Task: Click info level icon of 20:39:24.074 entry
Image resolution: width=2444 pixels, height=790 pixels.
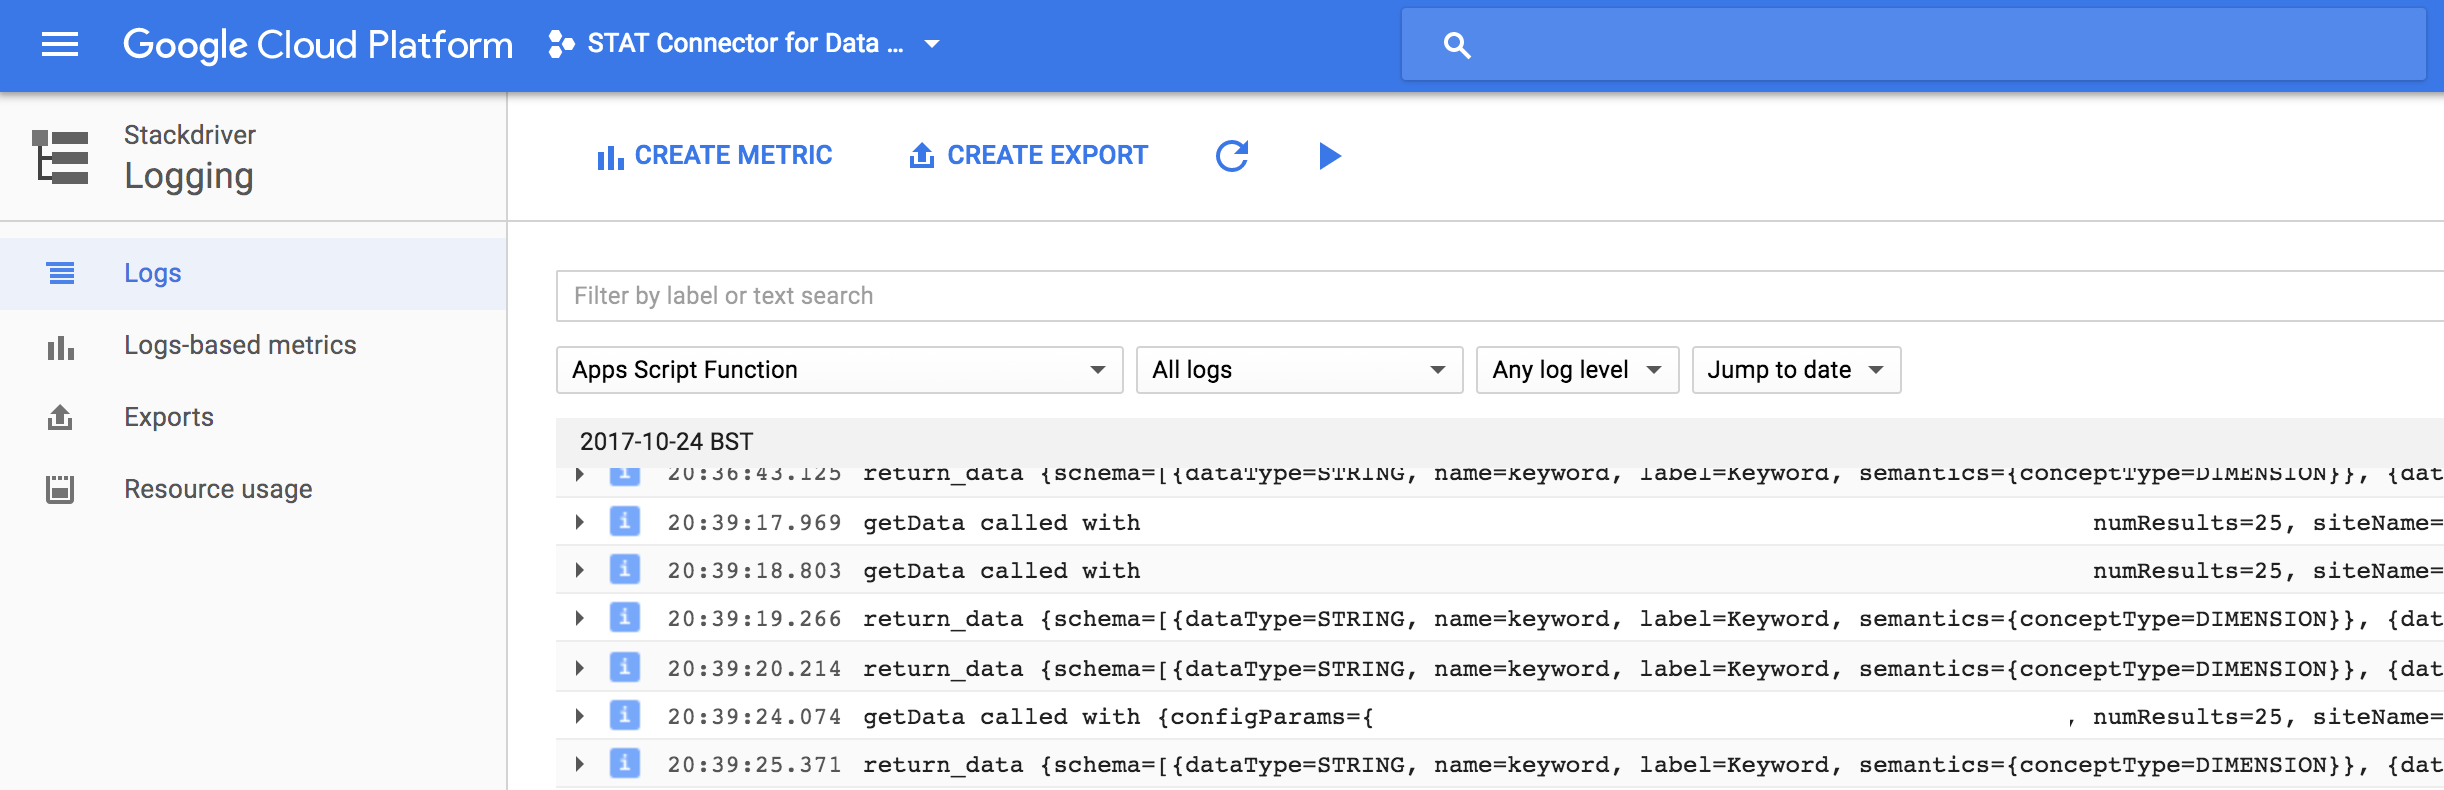Action: point(625,715)
